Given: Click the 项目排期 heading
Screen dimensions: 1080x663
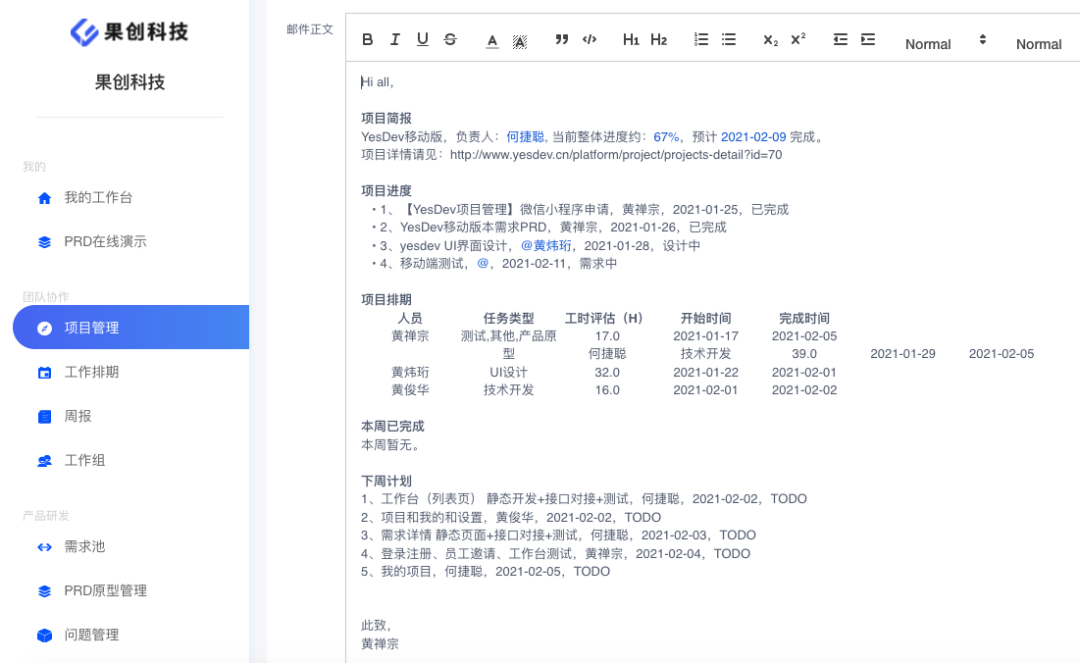Looking at the screenshot, I should pos(386,299).
